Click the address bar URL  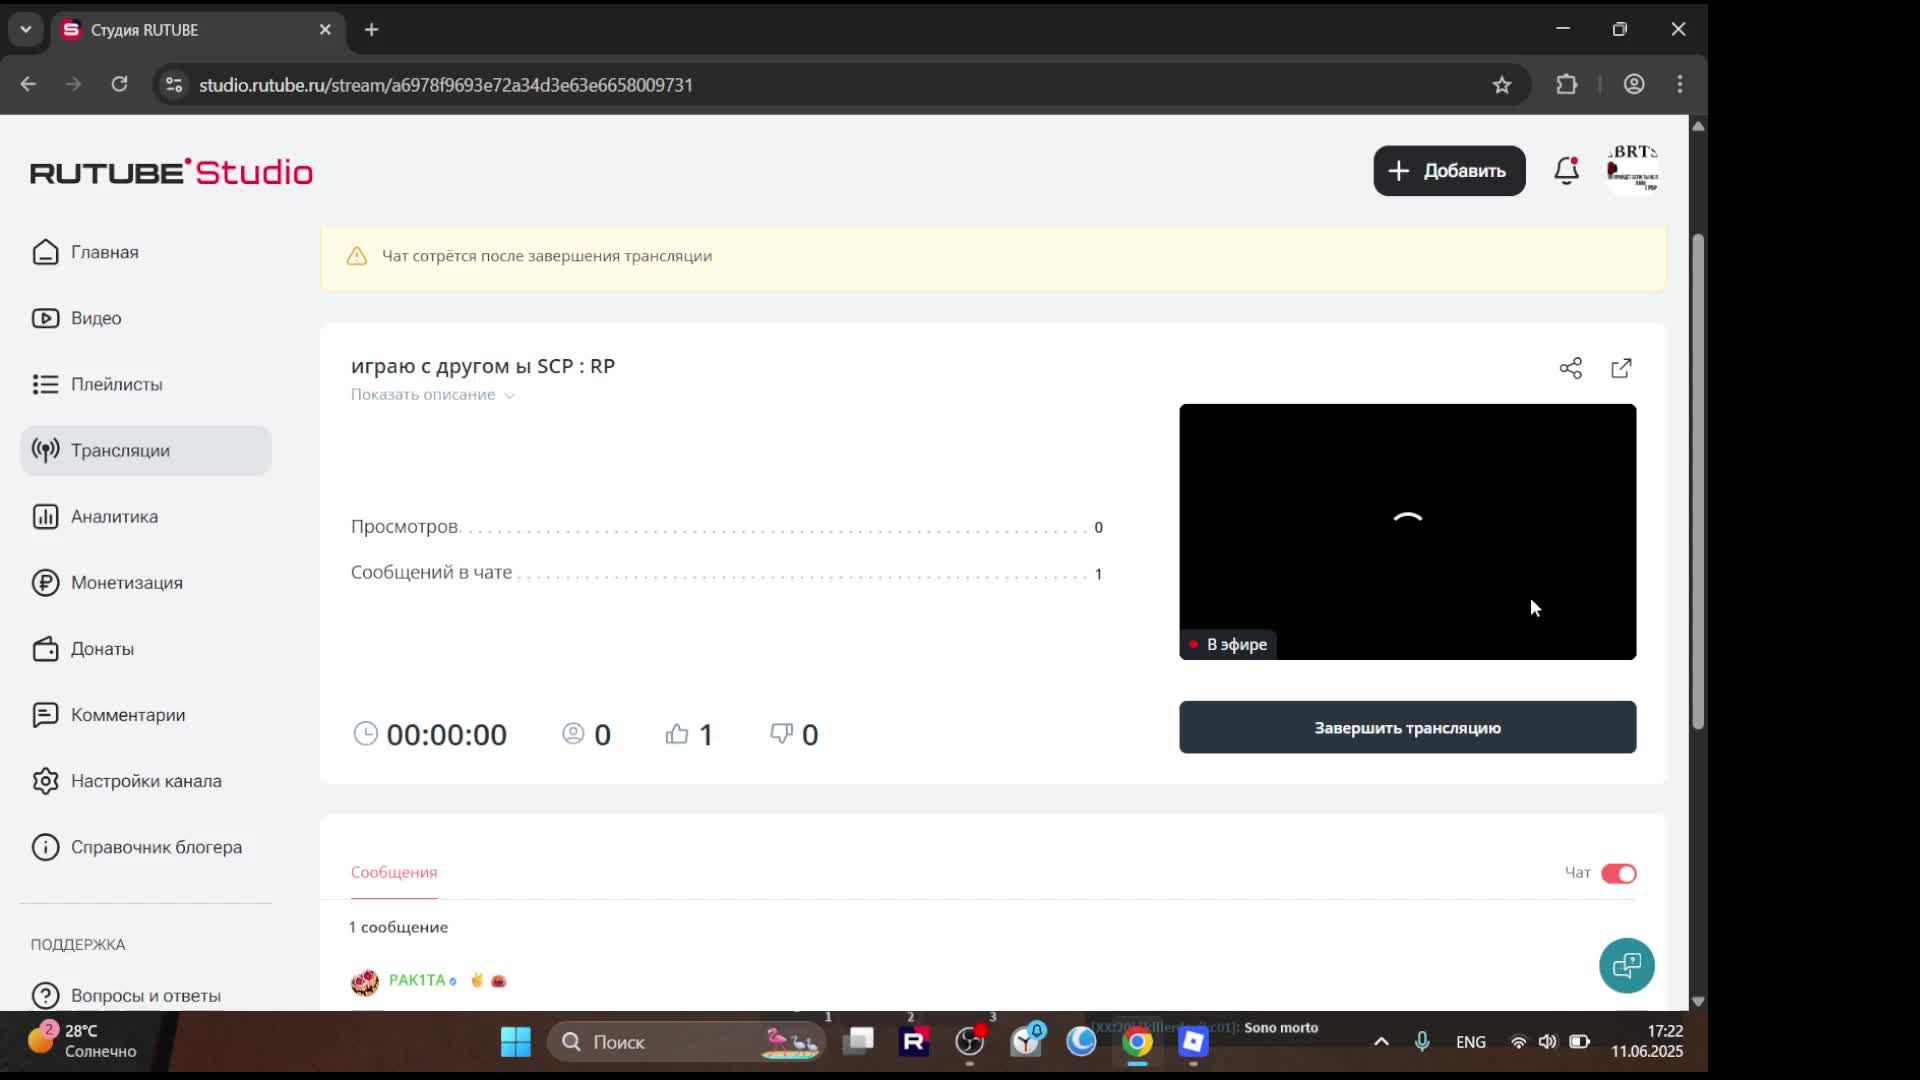[446, 85]
